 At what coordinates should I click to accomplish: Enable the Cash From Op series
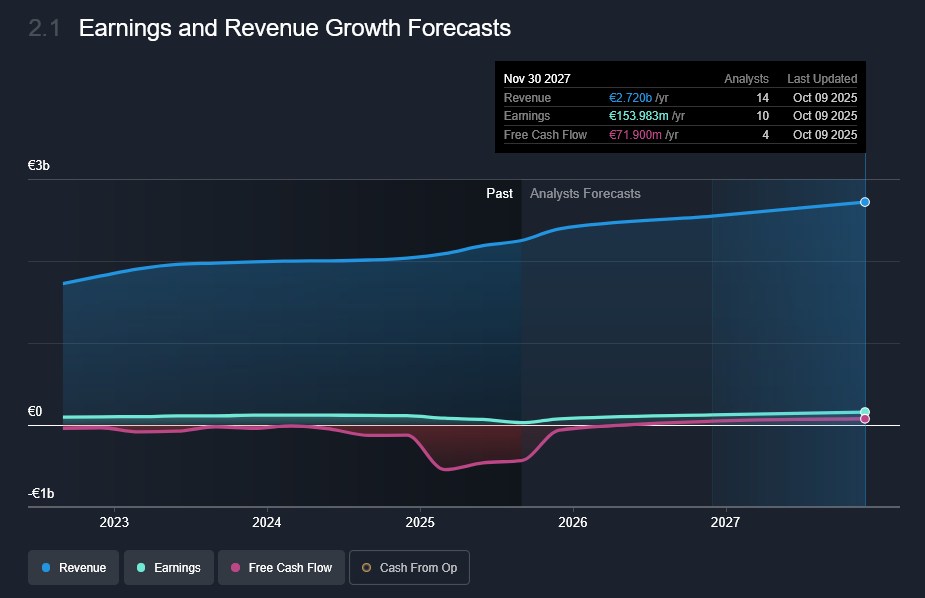coord(409,568)
